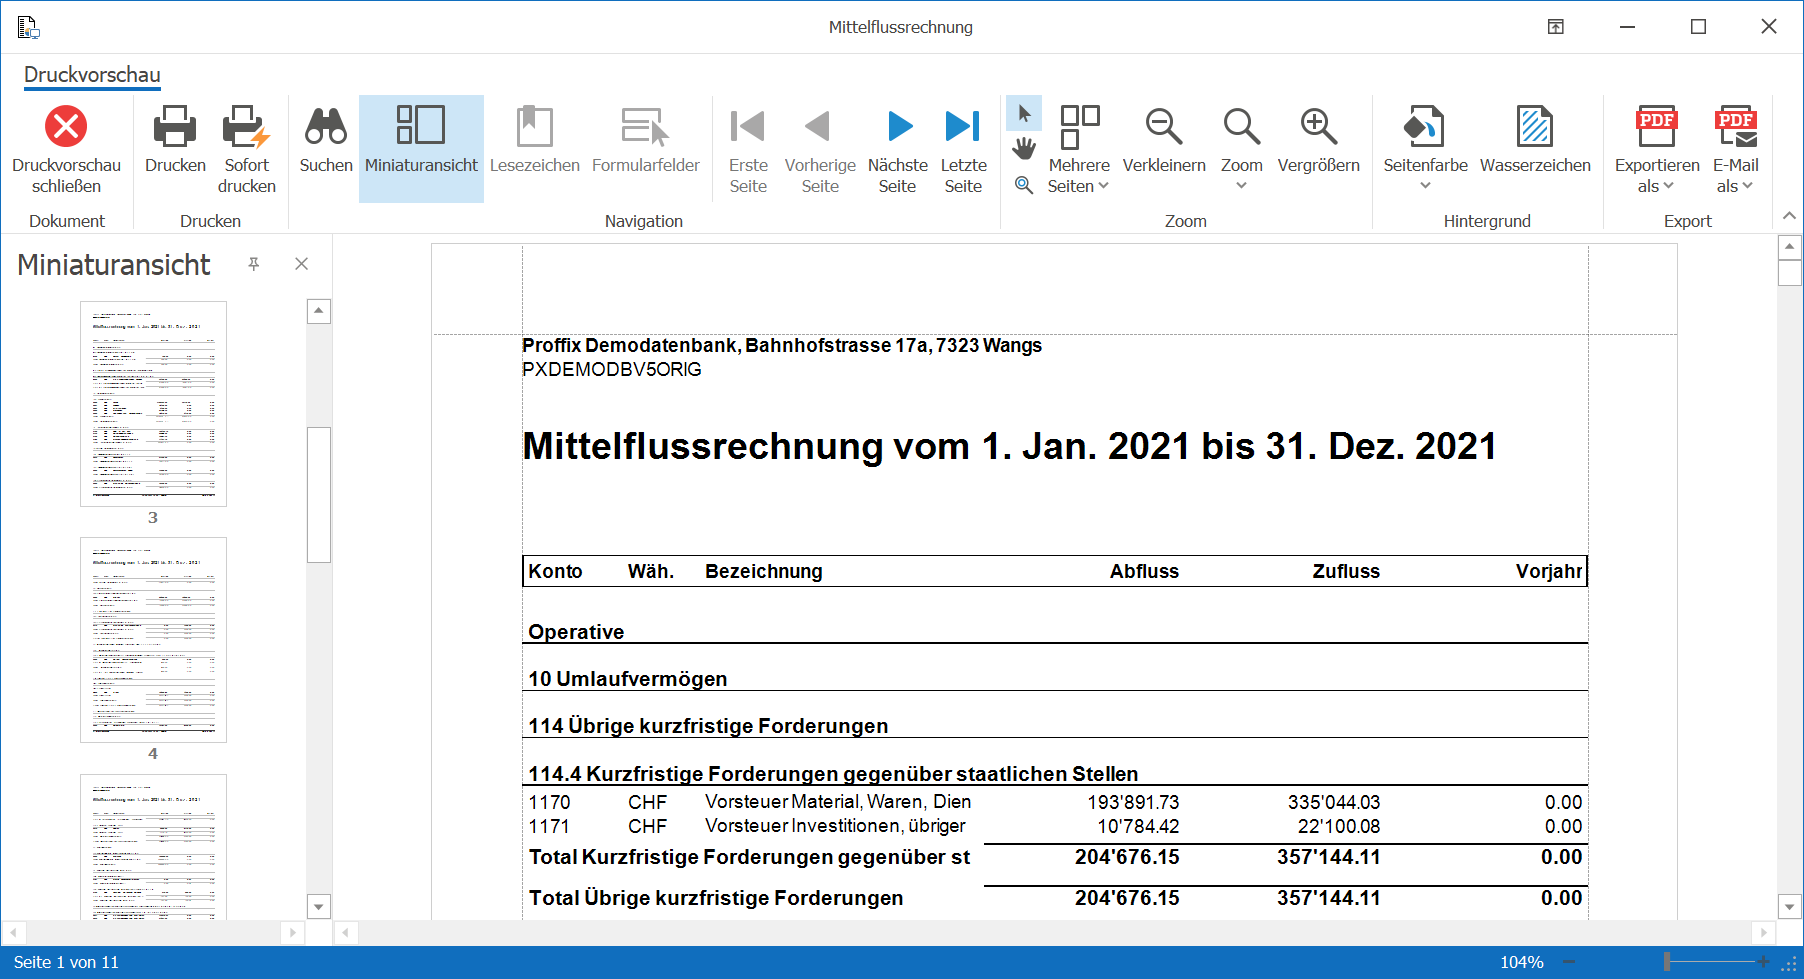The image size is (1804, 979).
Task: Click the zoom slider handle in status bar
Action: [x=1667, y=962]
